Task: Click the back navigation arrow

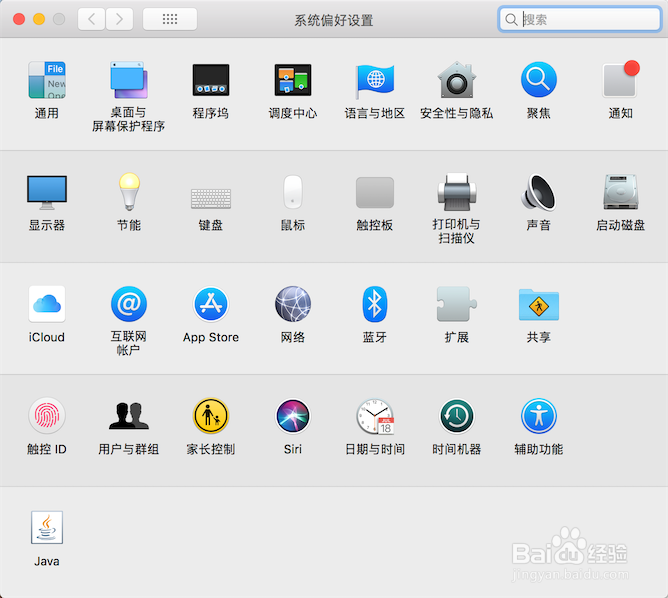Action: (x=91, y=19)
